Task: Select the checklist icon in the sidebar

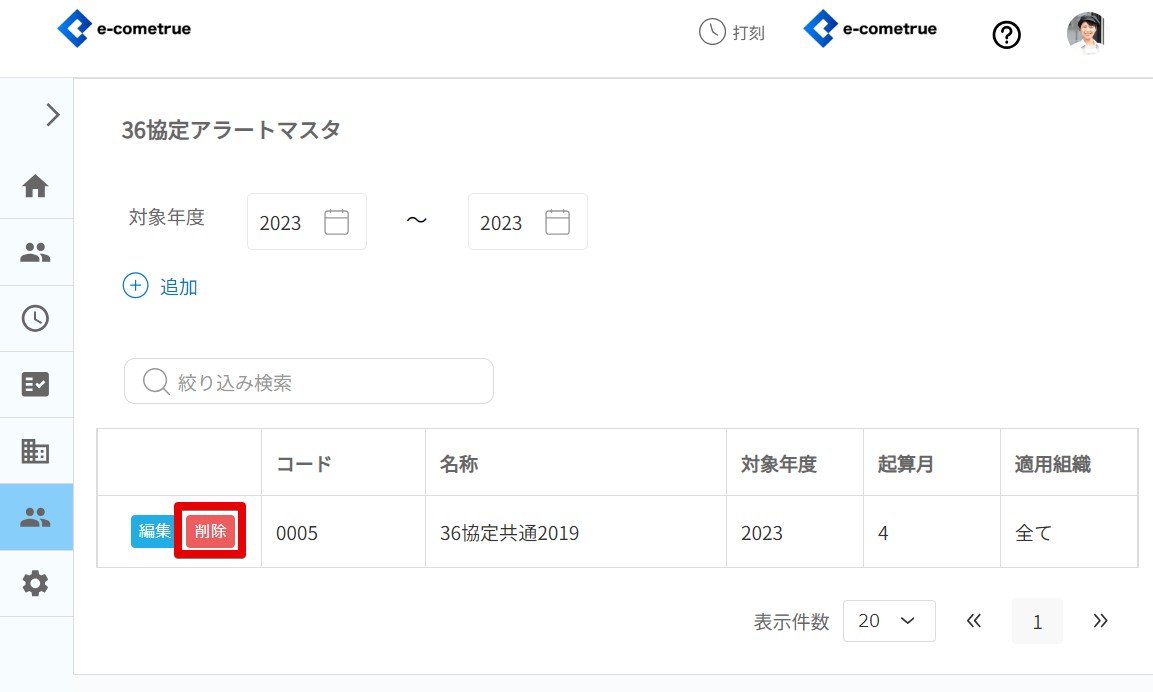Action: [36, 385]
